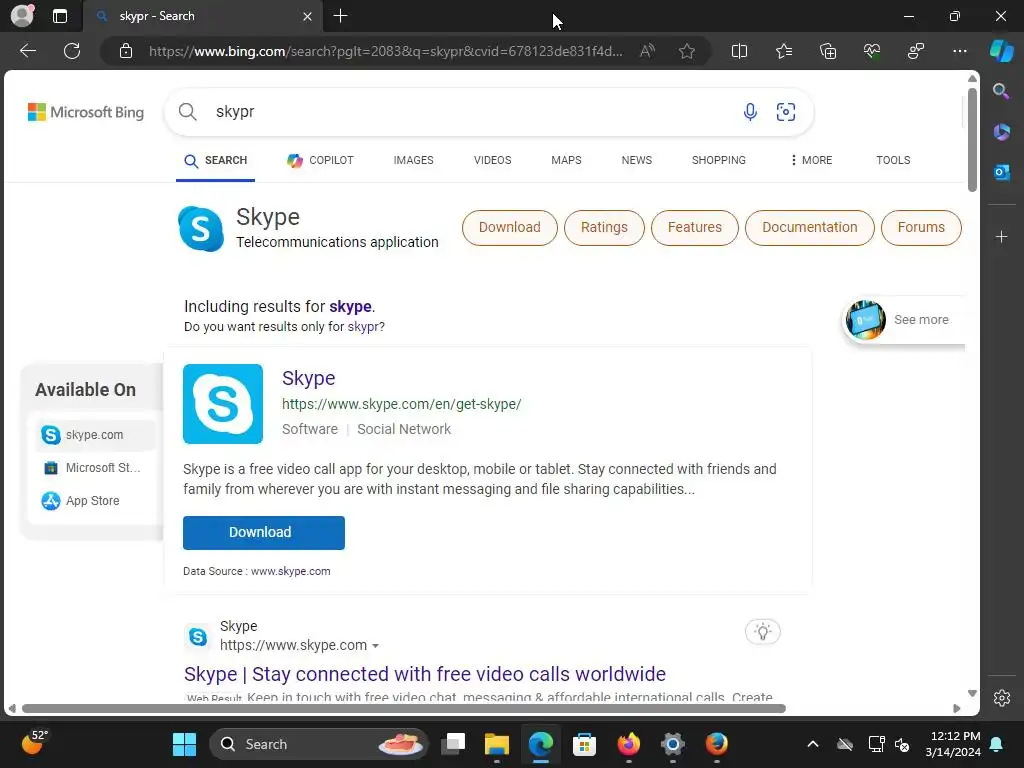Open Microsoft Store from taskbar
This screenshot has height=768, width=1024.
point(584,744)
